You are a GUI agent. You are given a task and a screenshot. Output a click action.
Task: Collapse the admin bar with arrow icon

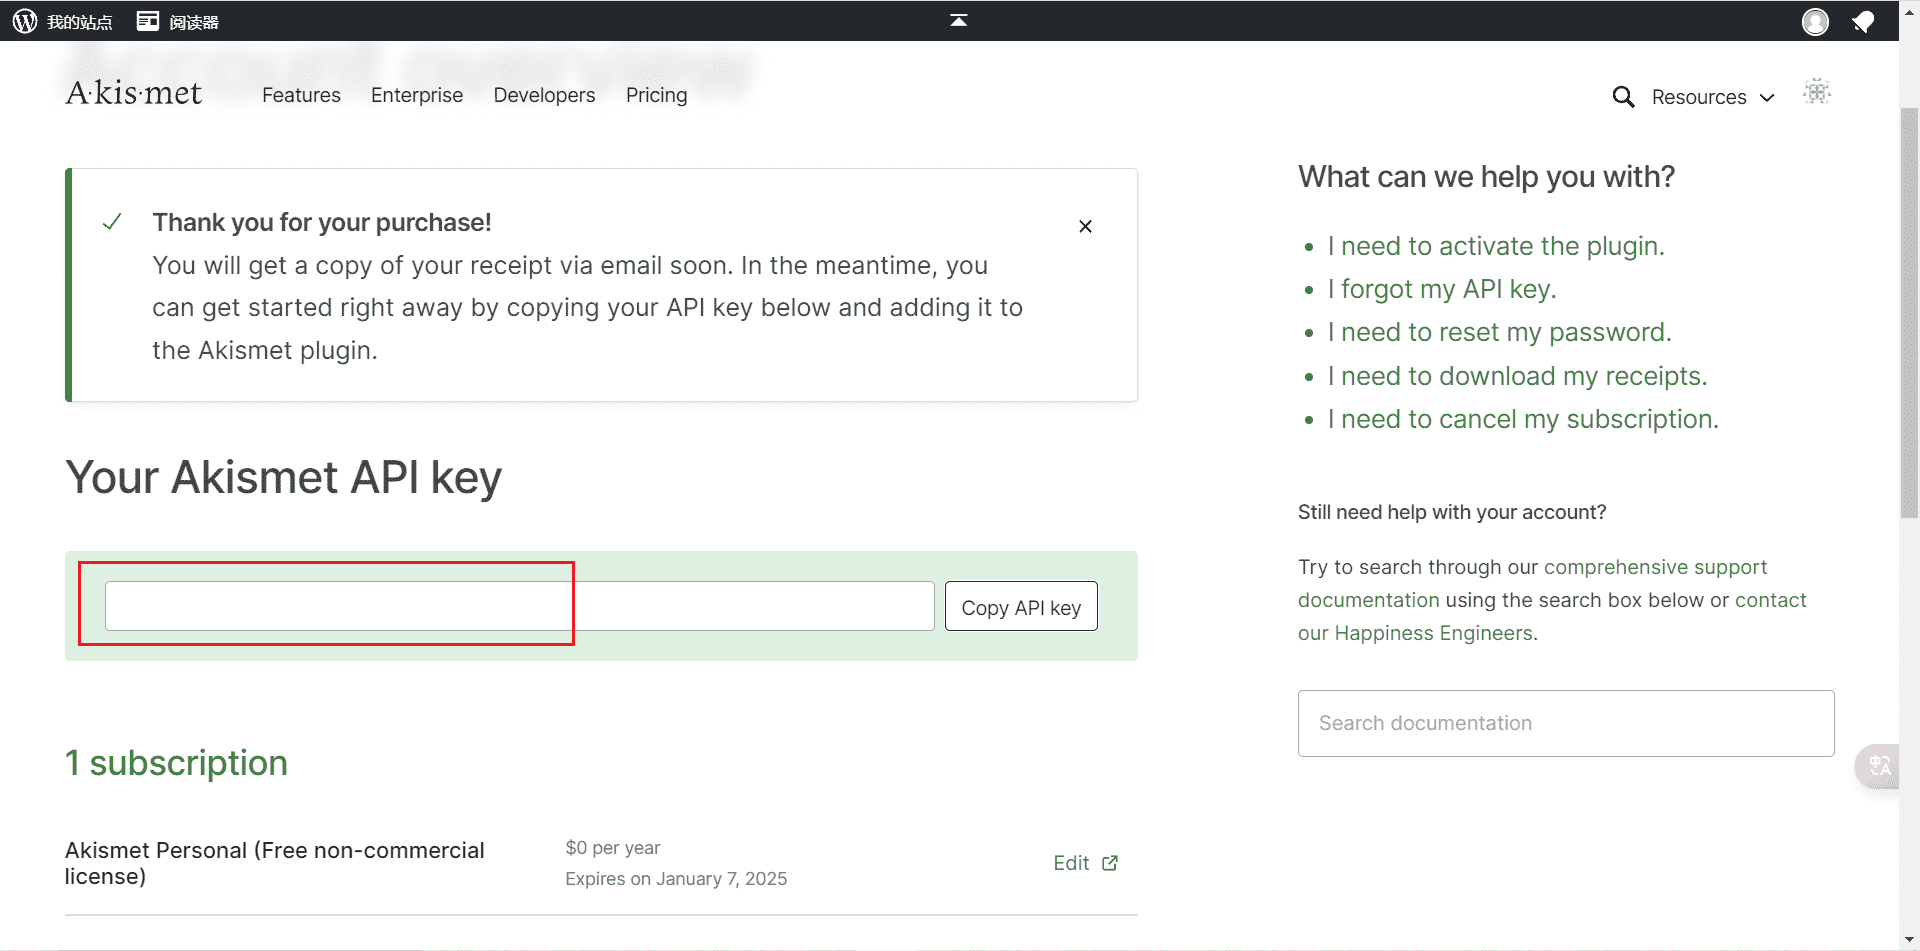tap(959, 20)
